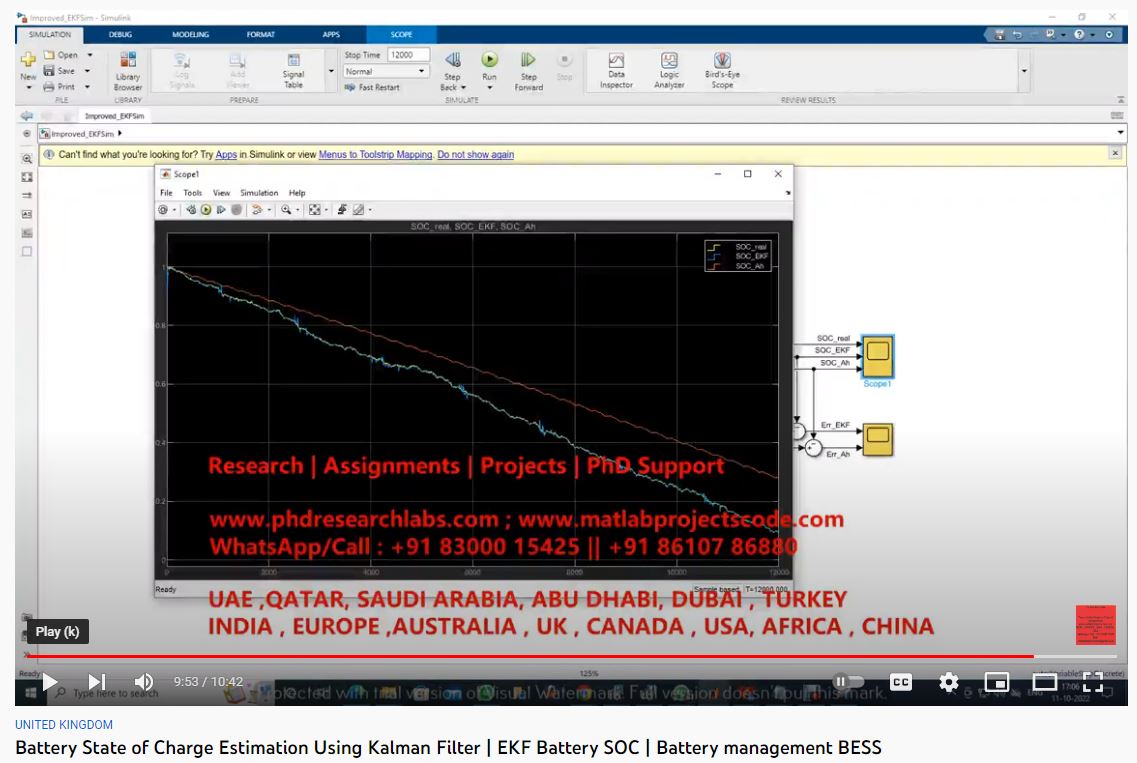The image size is (1137, 763).
Task: Click the Menus to Toolstrip Mapping link
Action: (375, 155)
